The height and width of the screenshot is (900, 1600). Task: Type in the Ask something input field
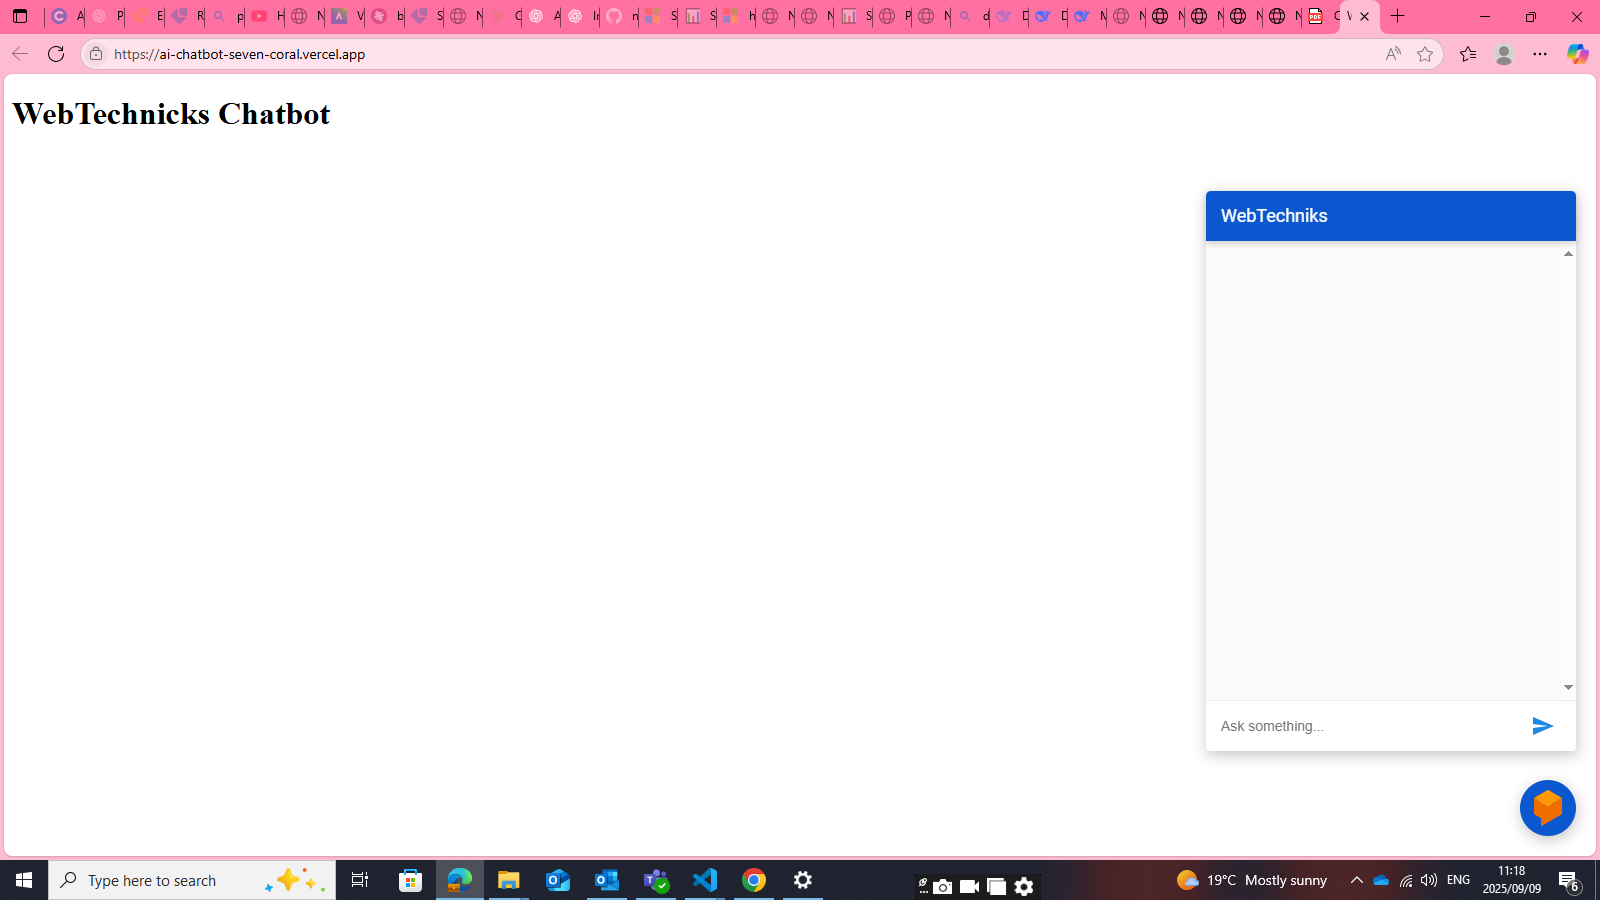tap(1365, 726)
